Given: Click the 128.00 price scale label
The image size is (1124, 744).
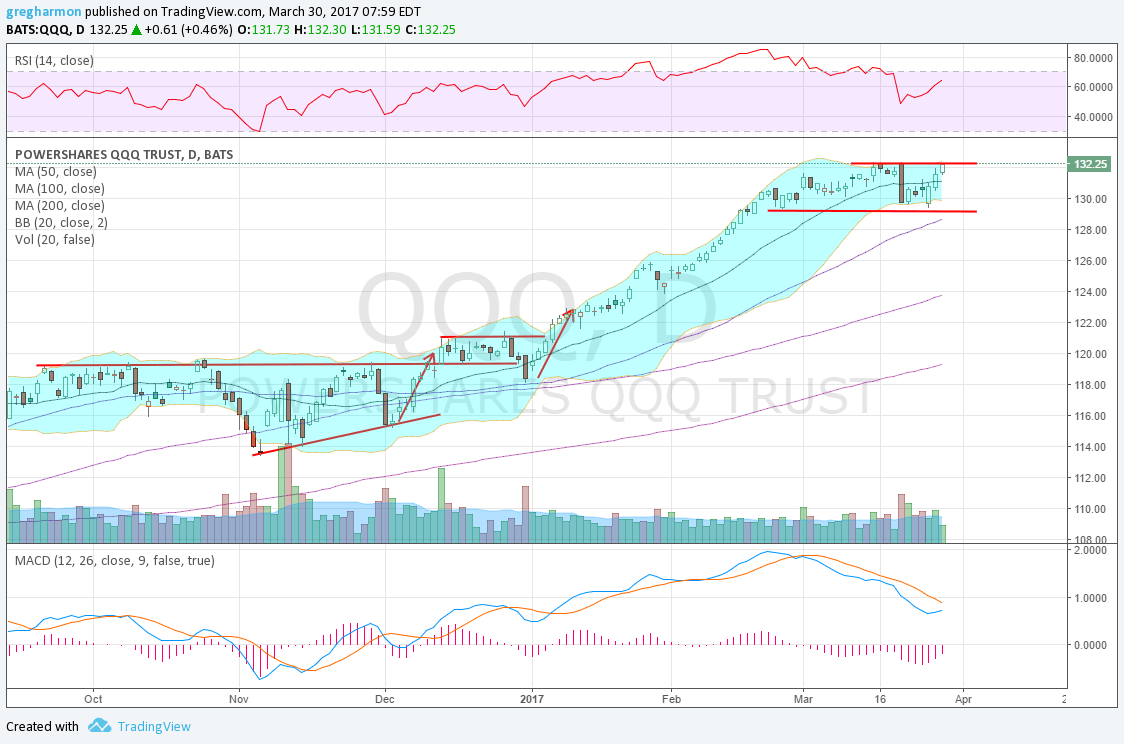Looking at the screenshot, I should [1090, 230].
